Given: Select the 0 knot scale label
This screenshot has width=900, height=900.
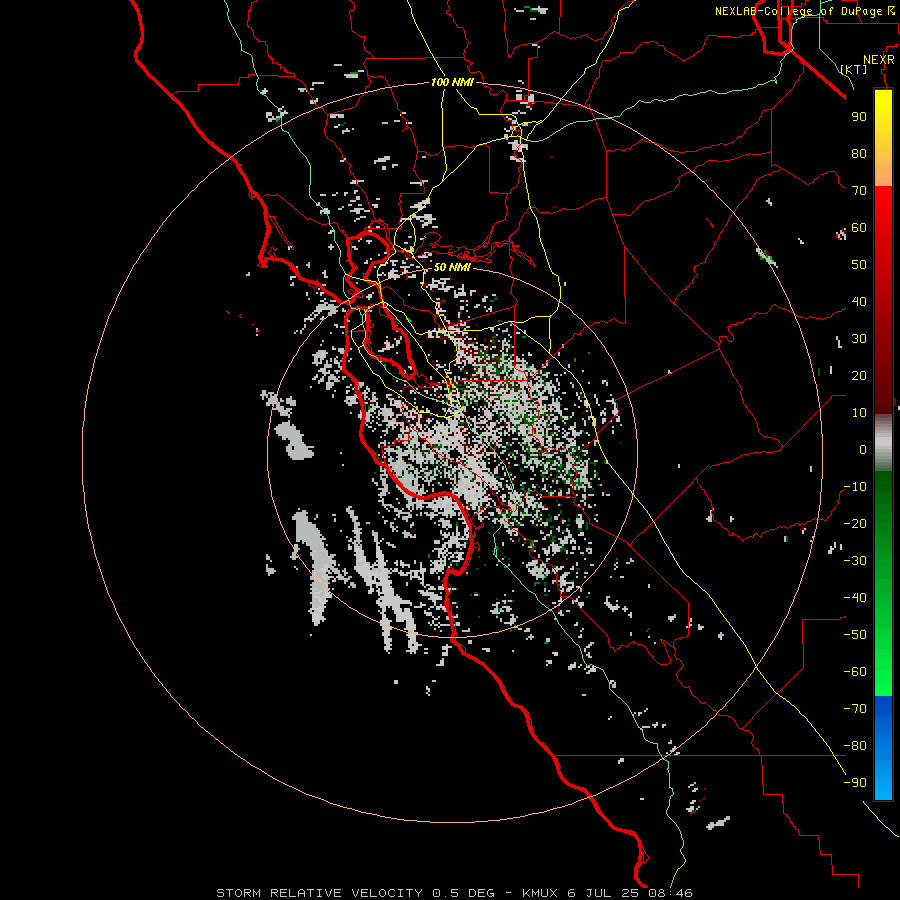Looking at the screenshot, I should click(863, 450).
